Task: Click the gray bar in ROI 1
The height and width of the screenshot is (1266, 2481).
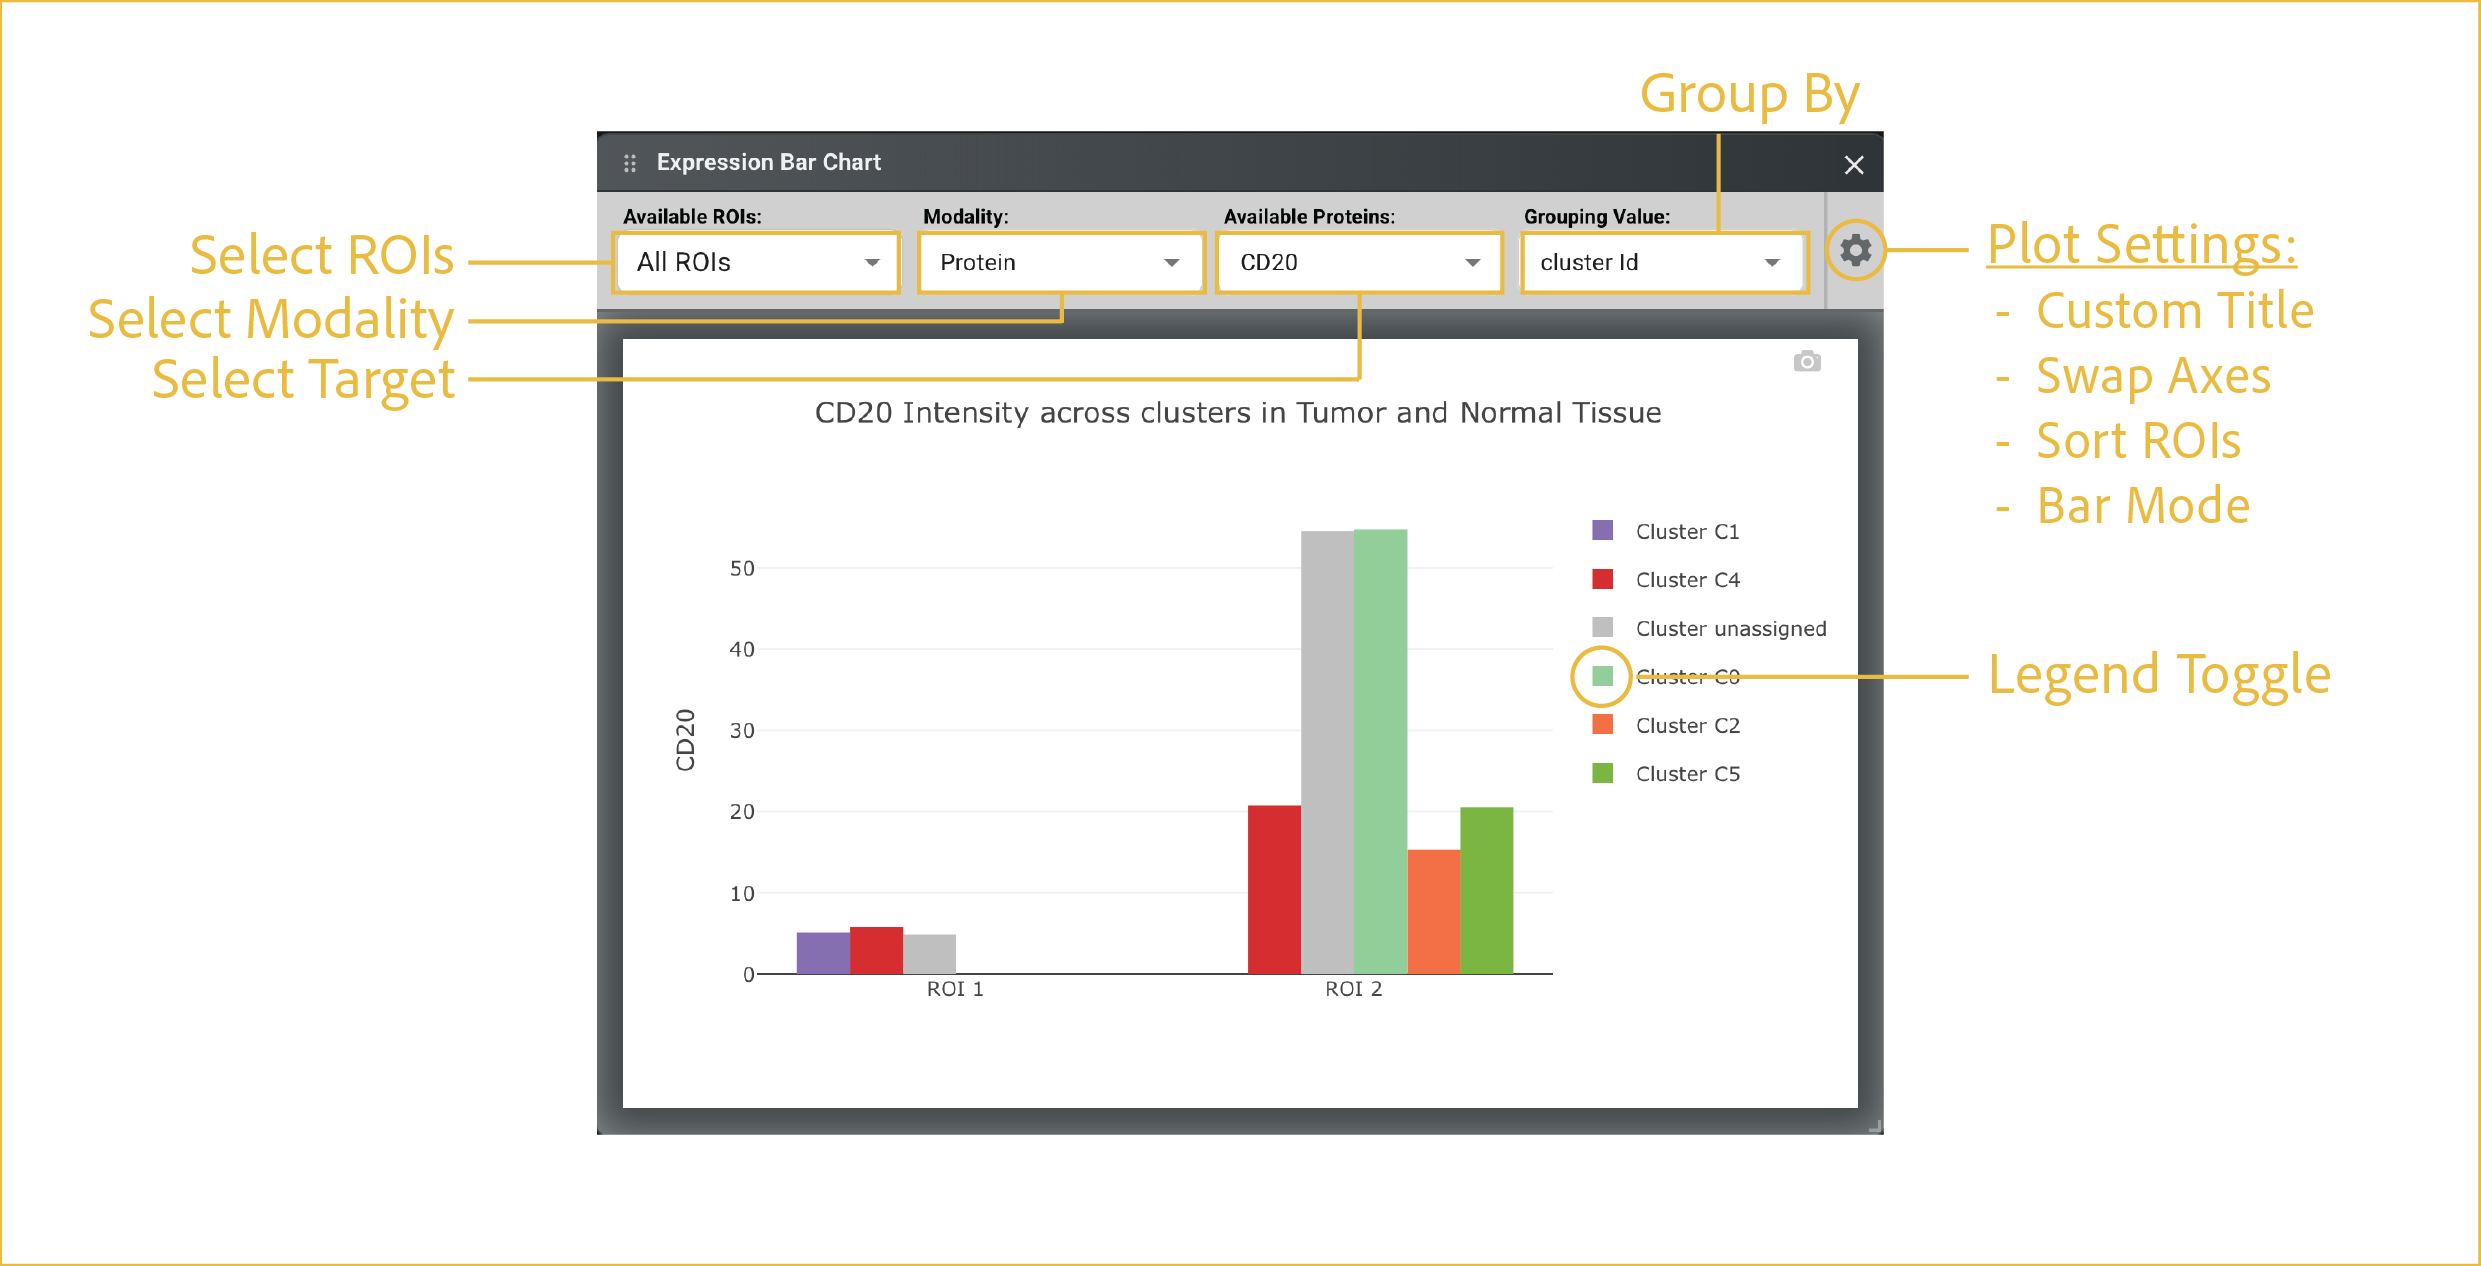Action: pos(929,954)
